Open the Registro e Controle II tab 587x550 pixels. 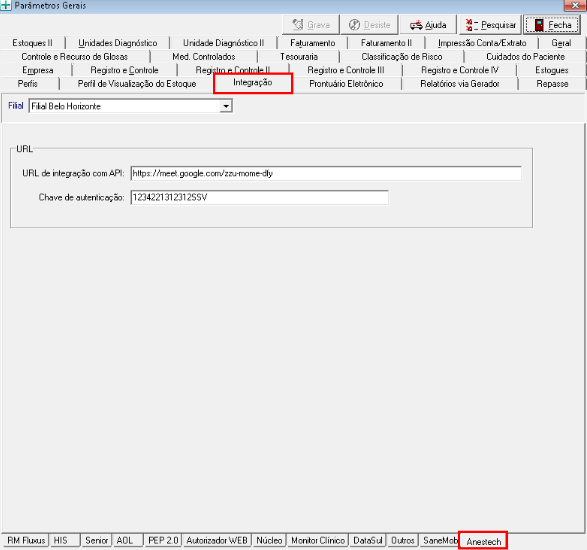[233, 70]
